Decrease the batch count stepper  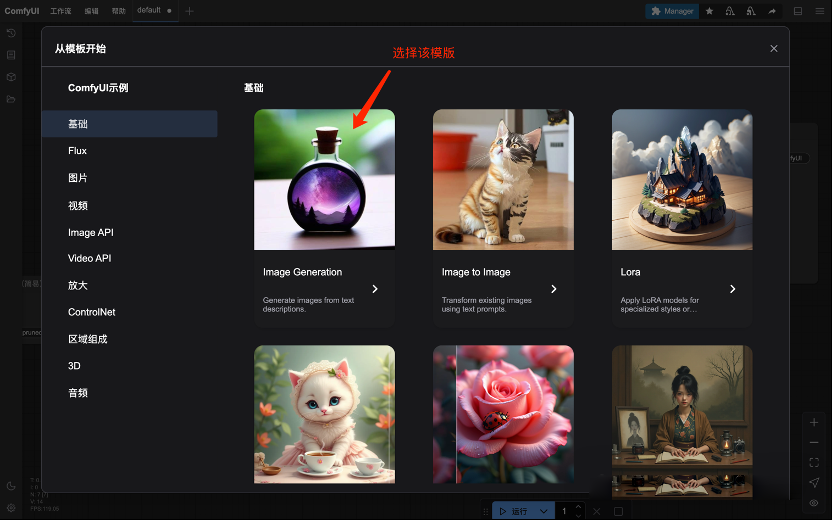[x=578, y=516]
